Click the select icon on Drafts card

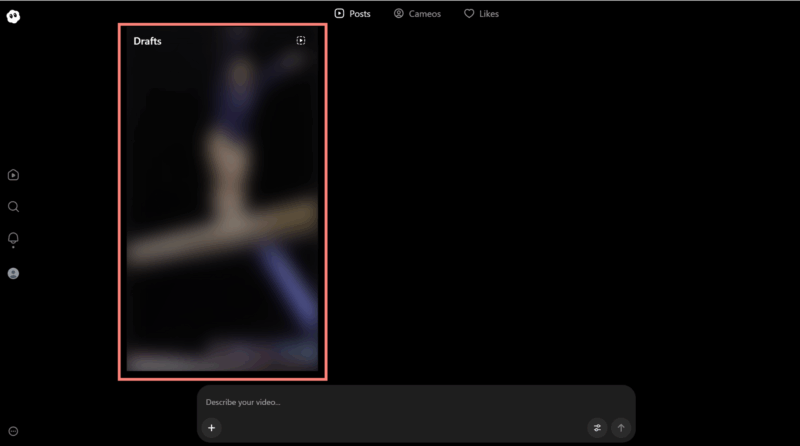(301, 41)
